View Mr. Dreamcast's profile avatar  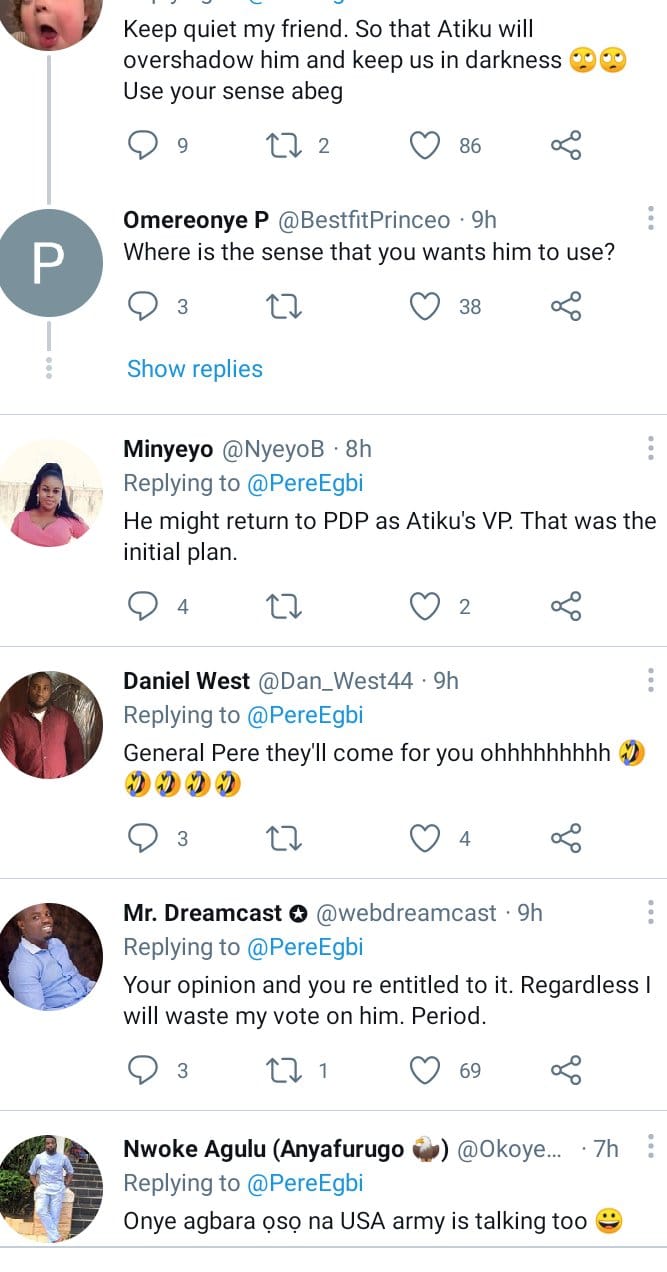[x=52, y=956]
